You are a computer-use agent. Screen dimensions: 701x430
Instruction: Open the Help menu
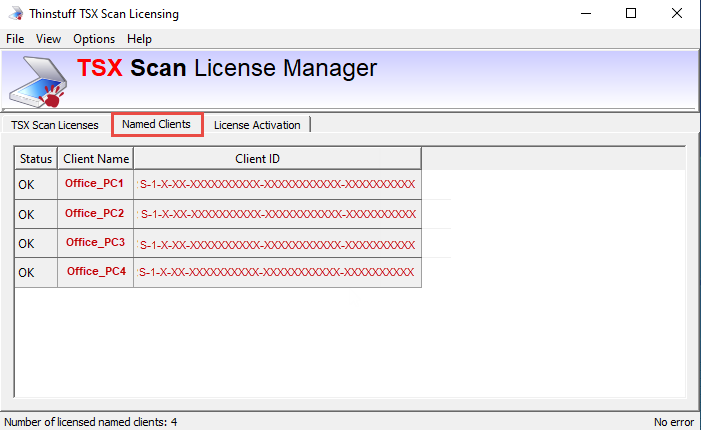[x=139, y=39]
